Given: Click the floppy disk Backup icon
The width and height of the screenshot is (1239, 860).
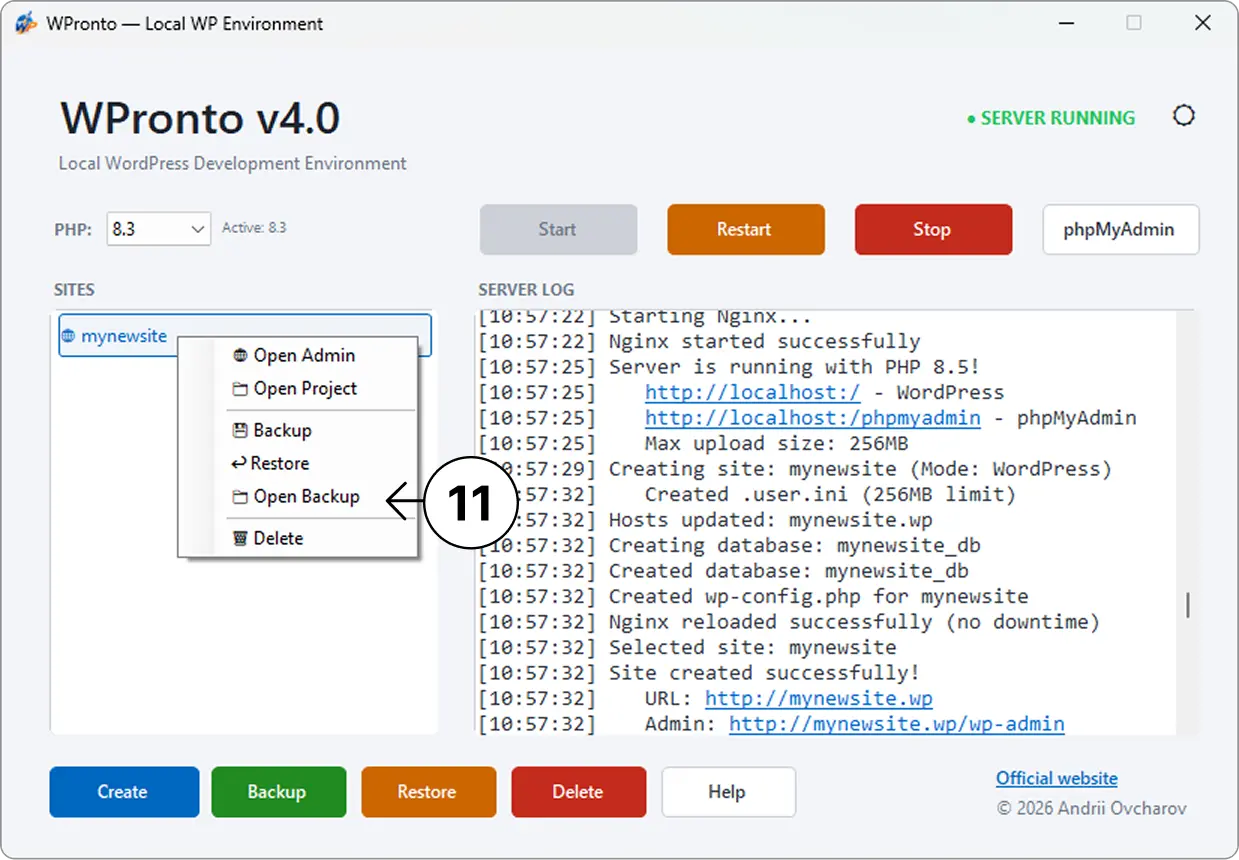Looking at the screenshot, I should pos(240,431).
